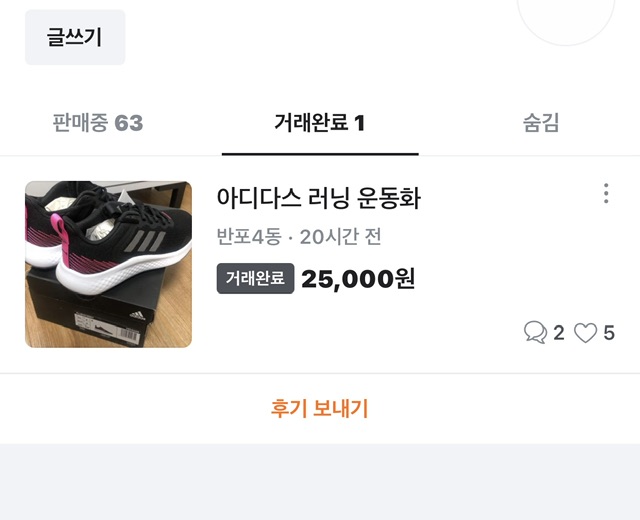Click the 20시간 전 timestamp

[340, 238]
